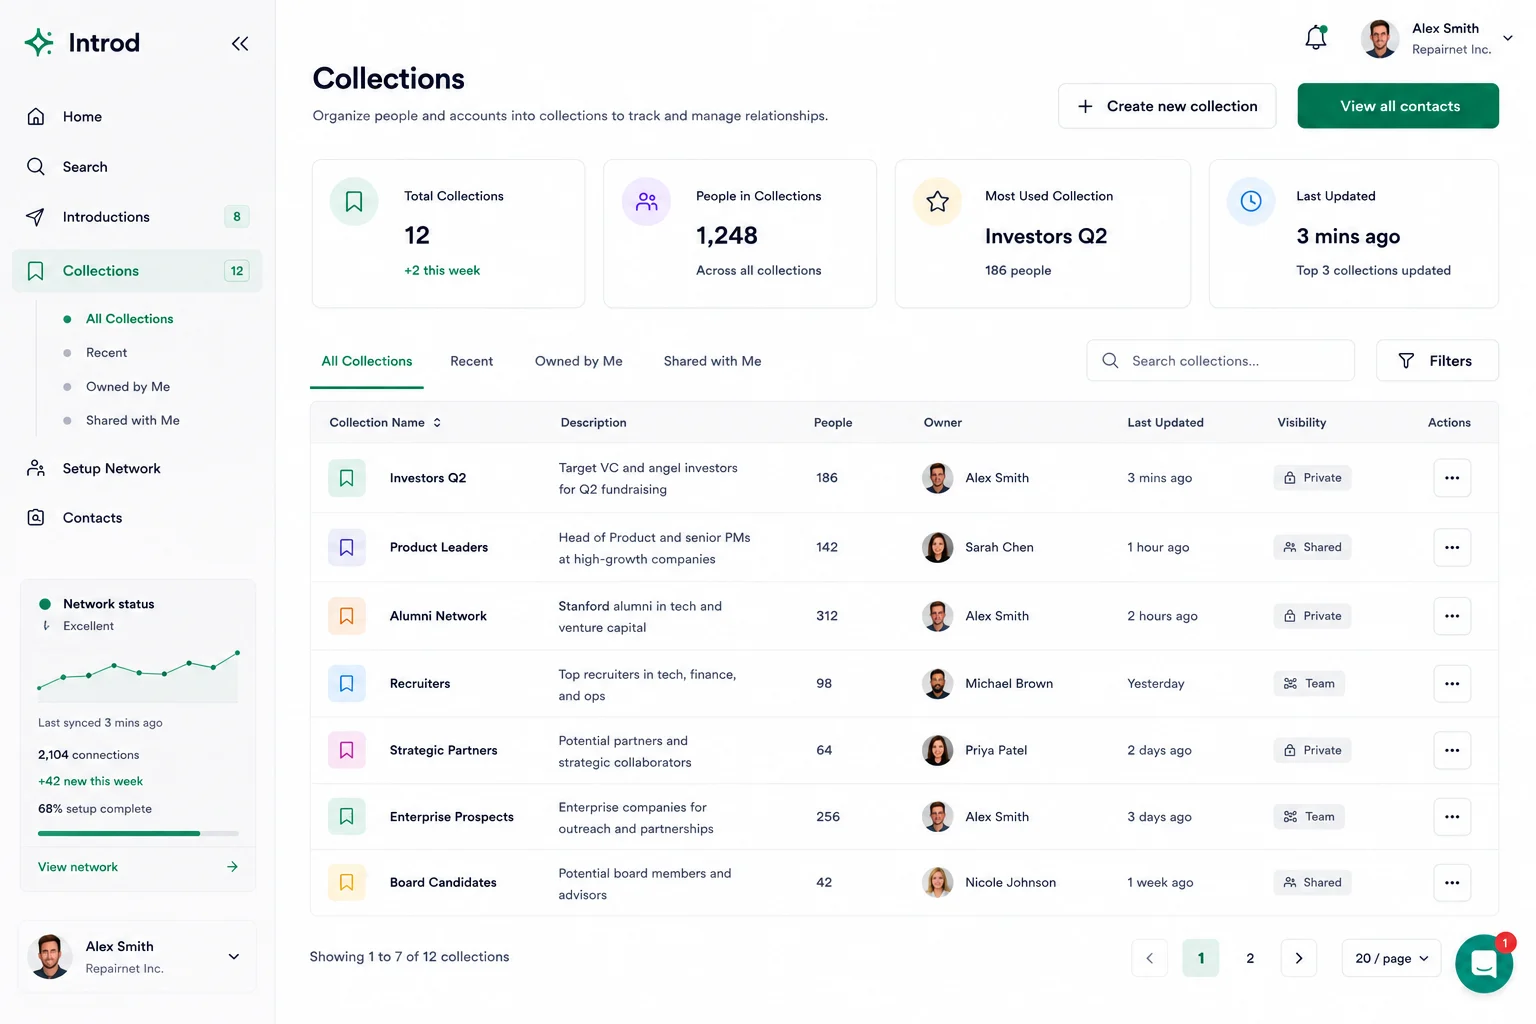
Task: Select Owned by Me sidebar sub-item
Action: coord(128,387)
